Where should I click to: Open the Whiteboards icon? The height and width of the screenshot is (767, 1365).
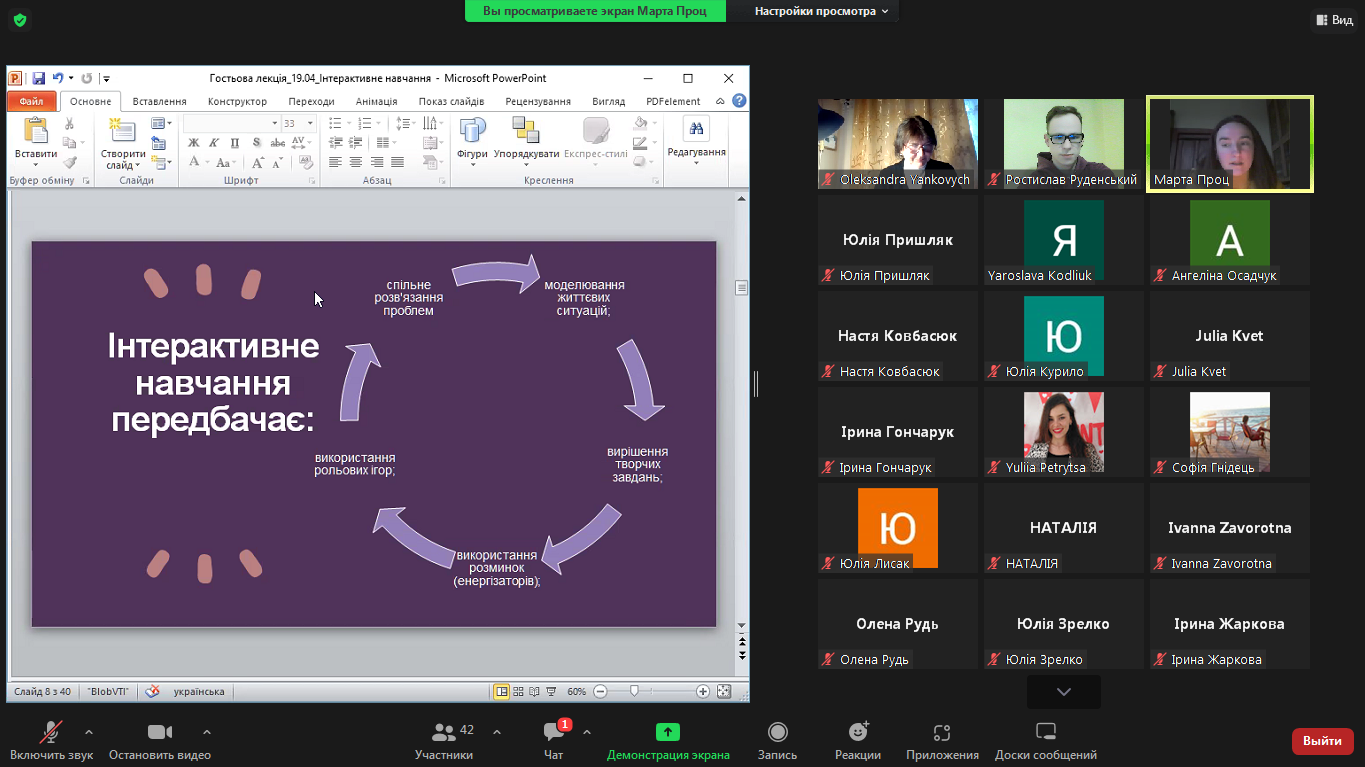1045,733
